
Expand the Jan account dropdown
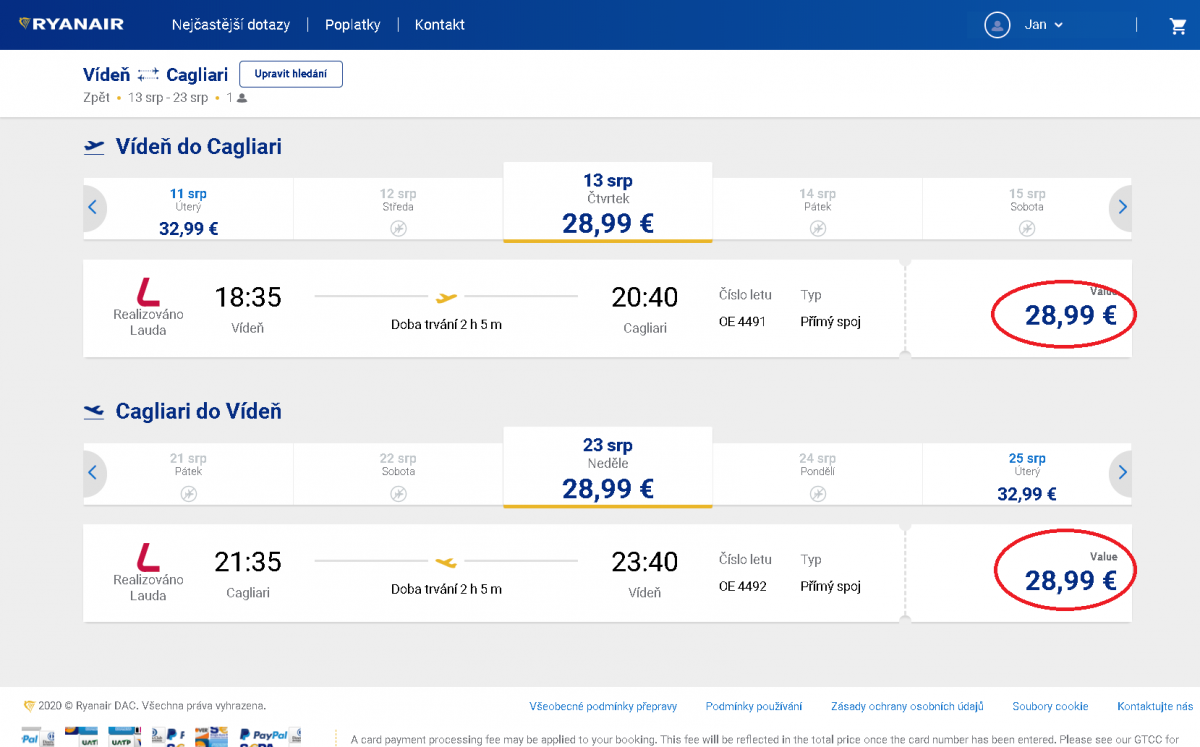(1044, 25)
